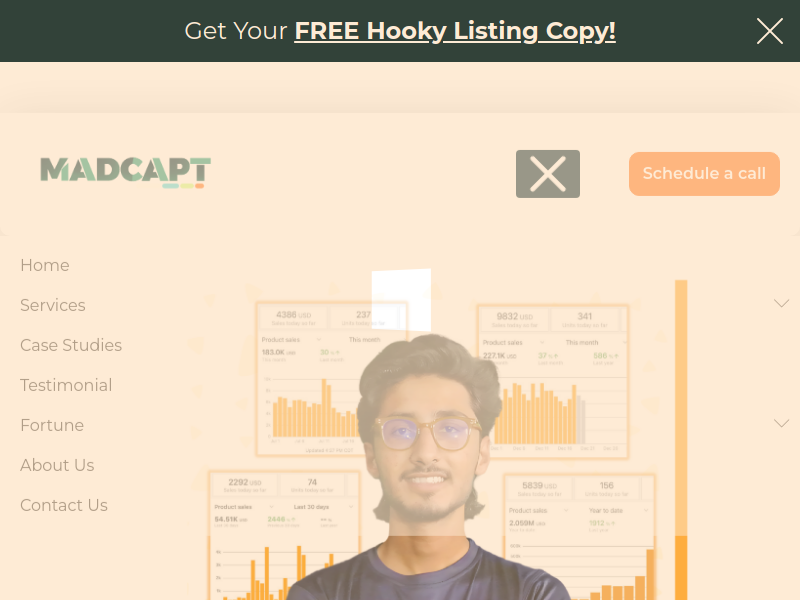800x600 pixels.
Task: Go to the Home menu item
Action: click(45, 265)
